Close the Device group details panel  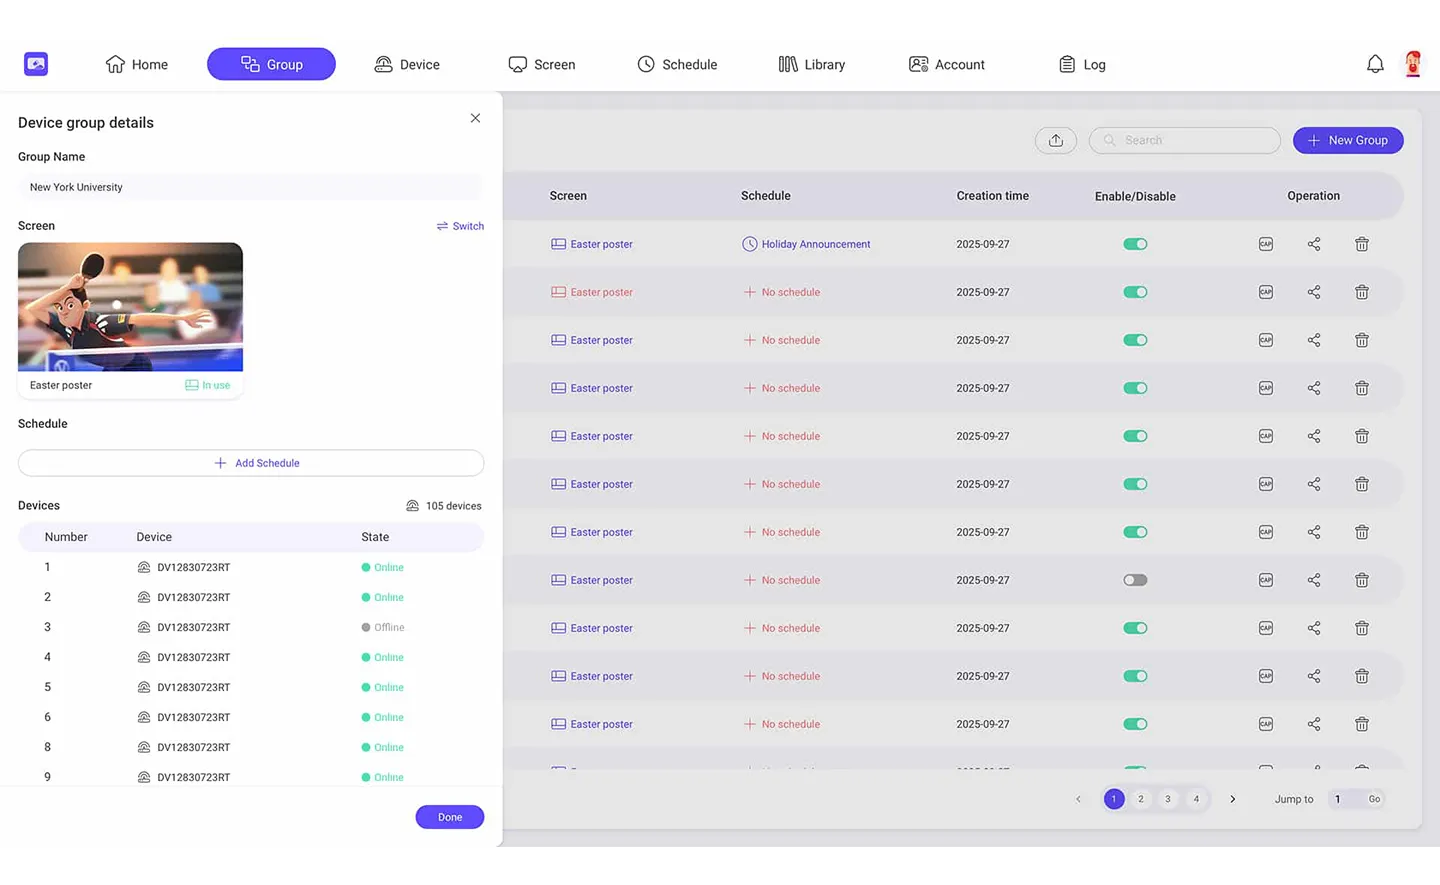(475, 118)
